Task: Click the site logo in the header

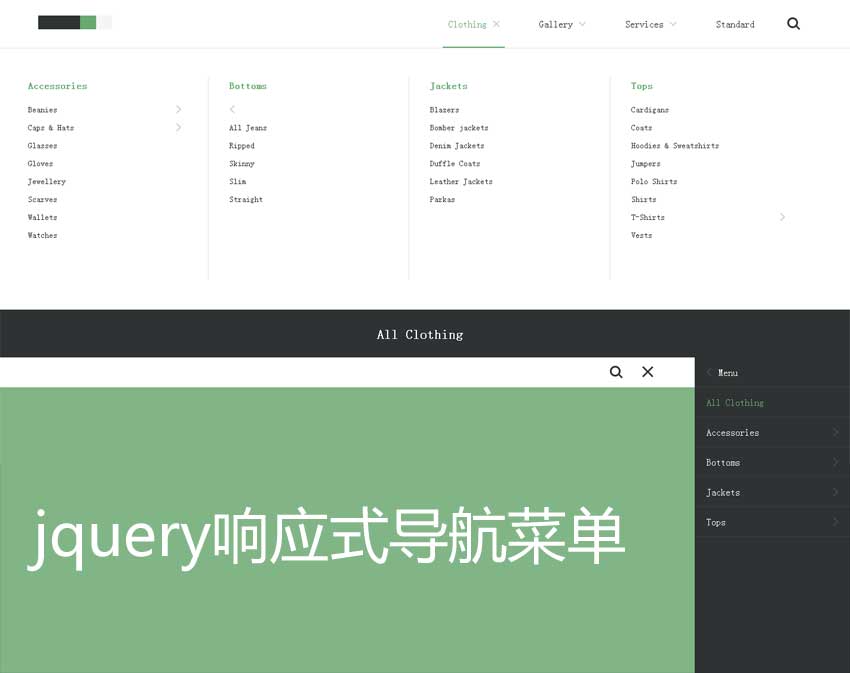Action: [x=74, y=23]
